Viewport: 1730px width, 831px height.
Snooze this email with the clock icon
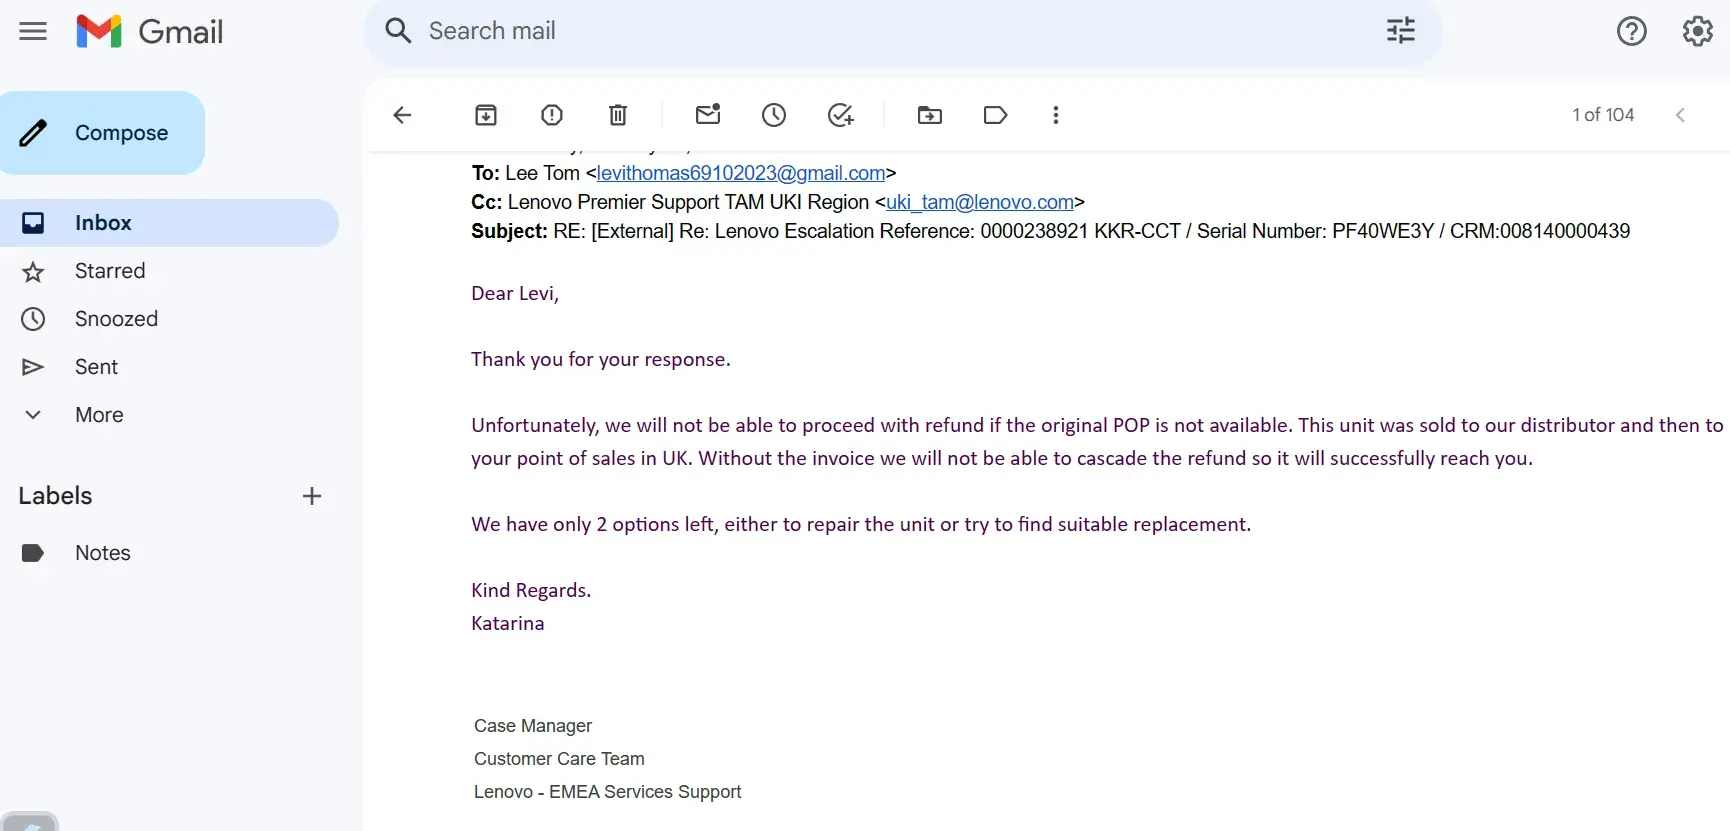[x=774, y=115]
